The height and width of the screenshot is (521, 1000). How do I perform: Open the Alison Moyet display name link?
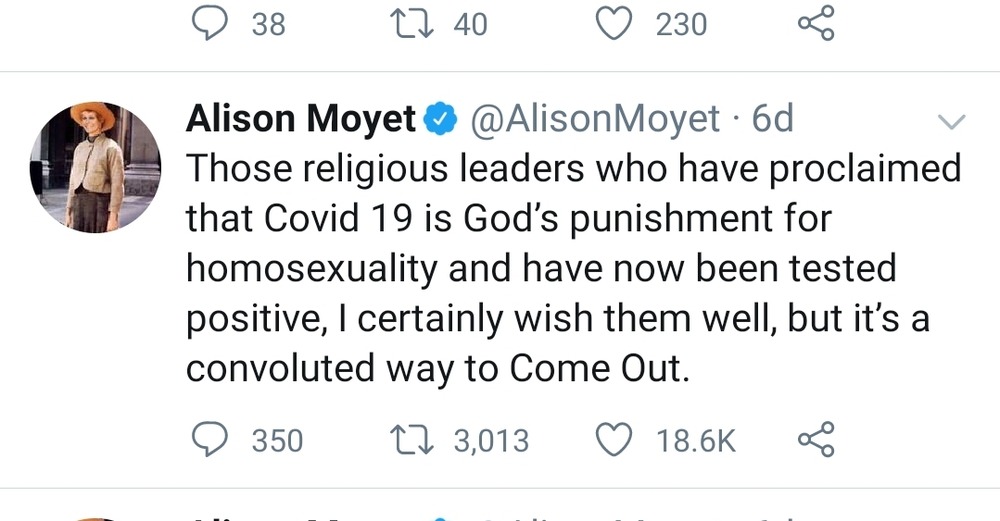click(x=301, y=120)
